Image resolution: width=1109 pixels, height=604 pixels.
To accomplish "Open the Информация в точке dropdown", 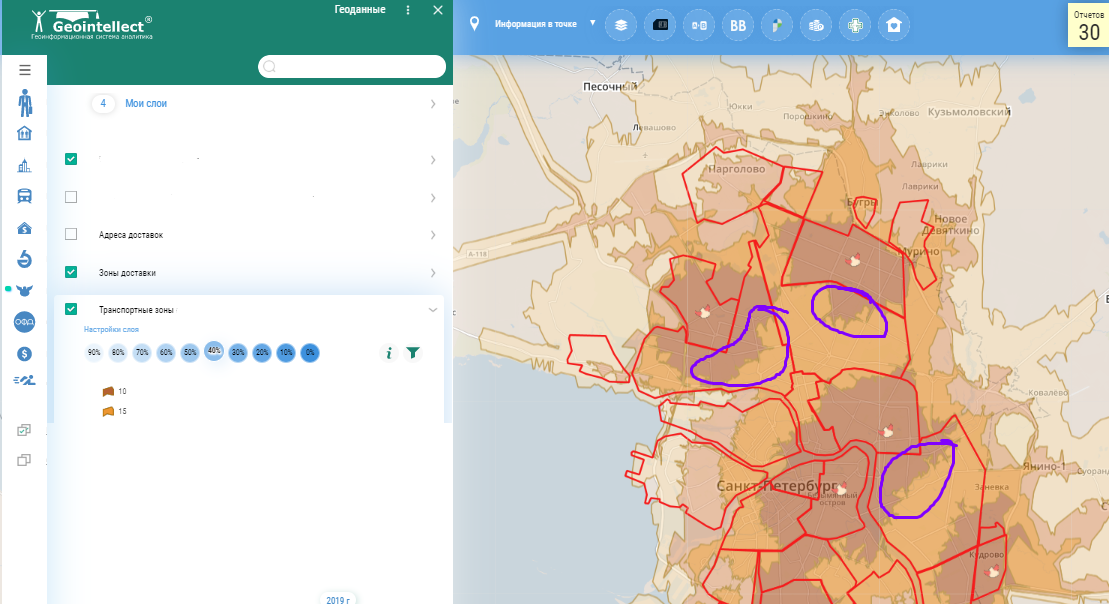I will tap(592, 23).
